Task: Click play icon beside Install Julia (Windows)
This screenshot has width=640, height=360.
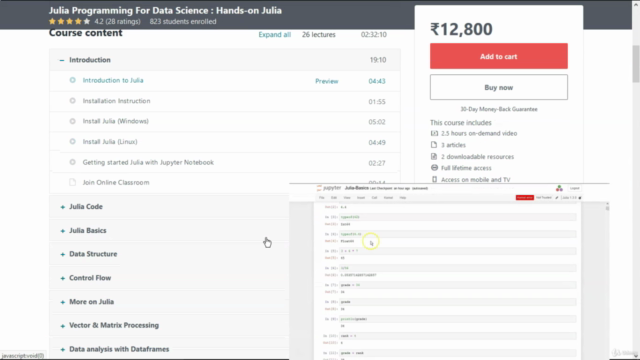Action: pos(72,121)
